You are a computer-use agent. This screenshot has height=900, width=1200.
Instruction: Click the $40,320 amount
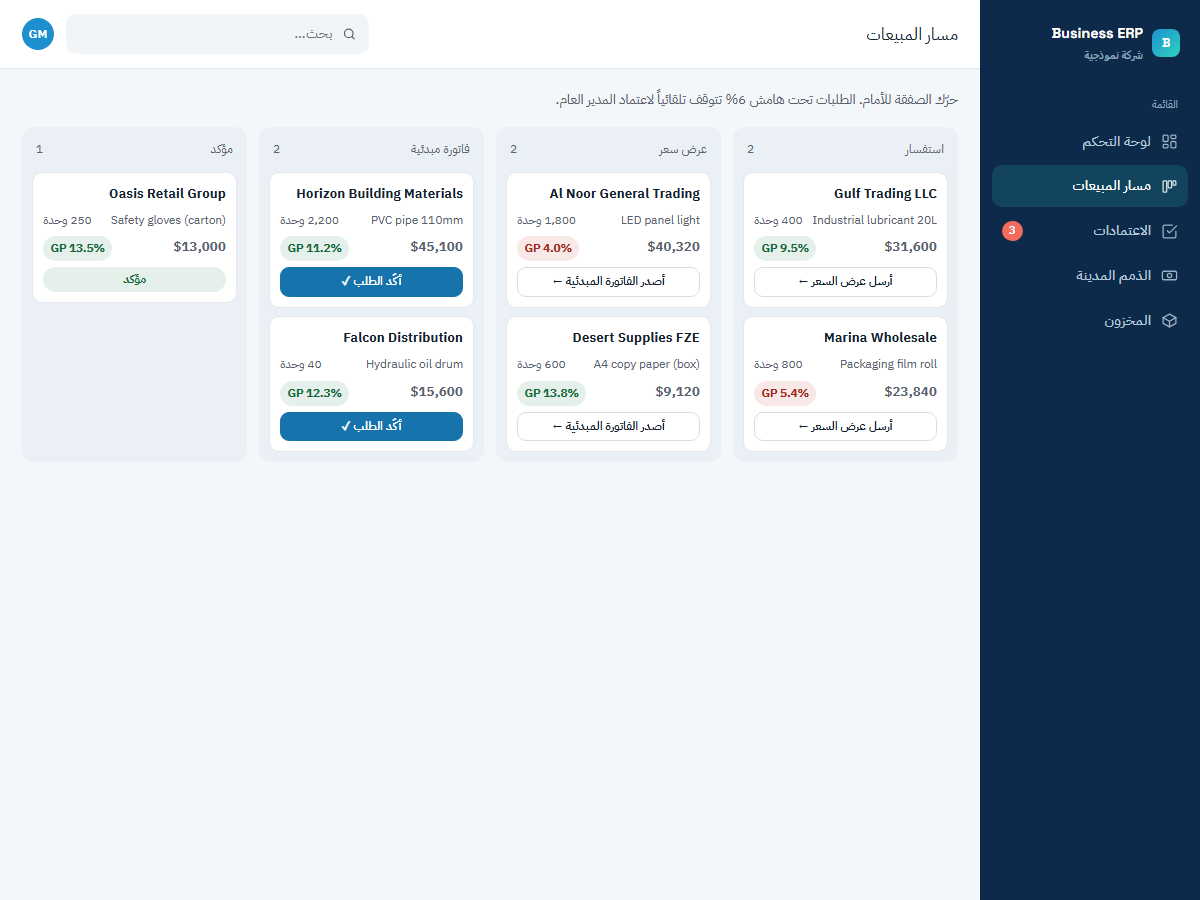[673, 247]
